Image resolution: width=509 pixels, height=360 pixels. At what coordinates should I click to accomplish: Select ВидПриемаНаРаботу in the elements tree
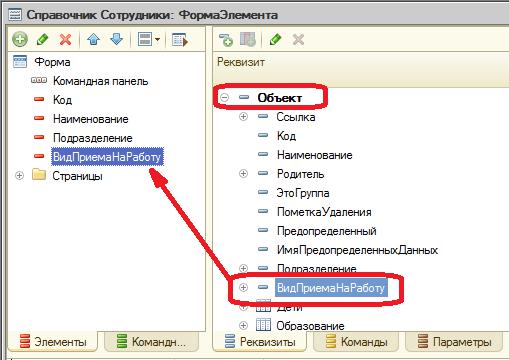(x=107, y=157)
